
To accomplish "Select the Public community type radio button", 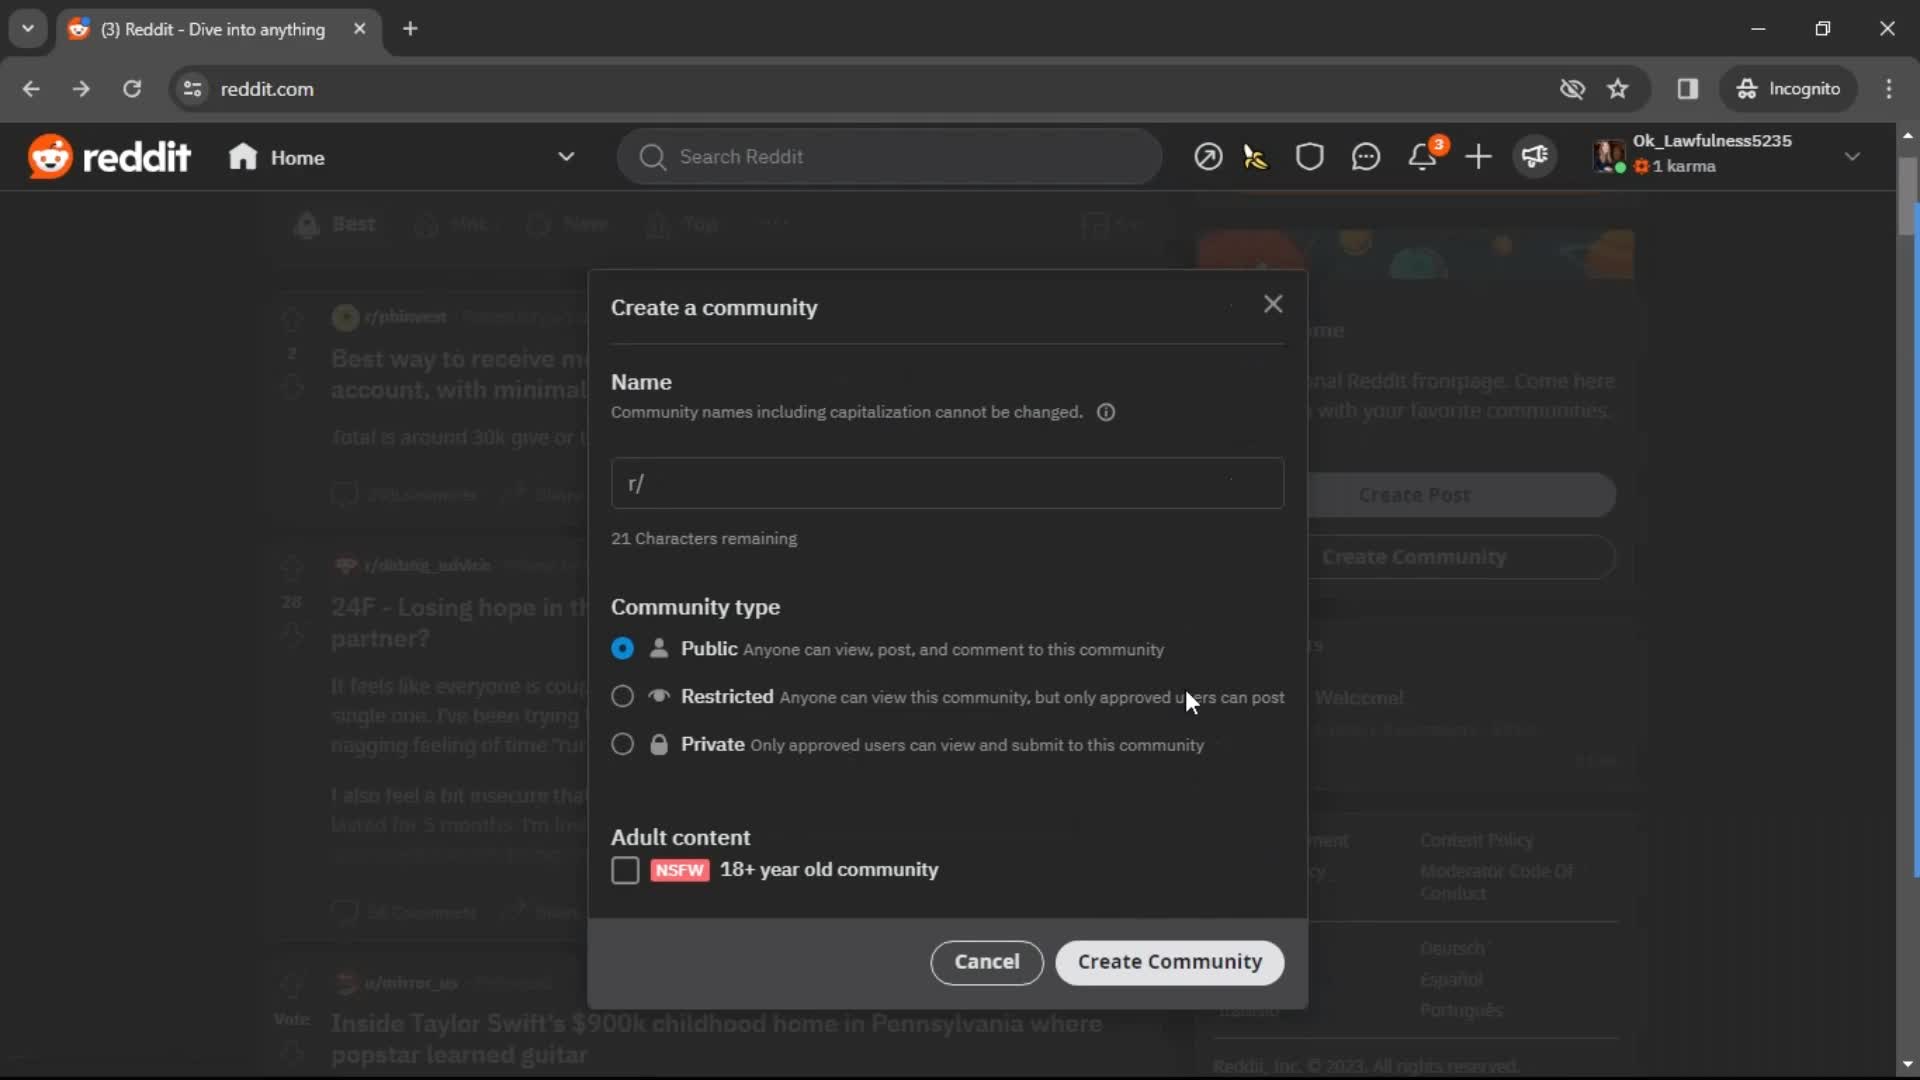I will [x=621, y=647].
